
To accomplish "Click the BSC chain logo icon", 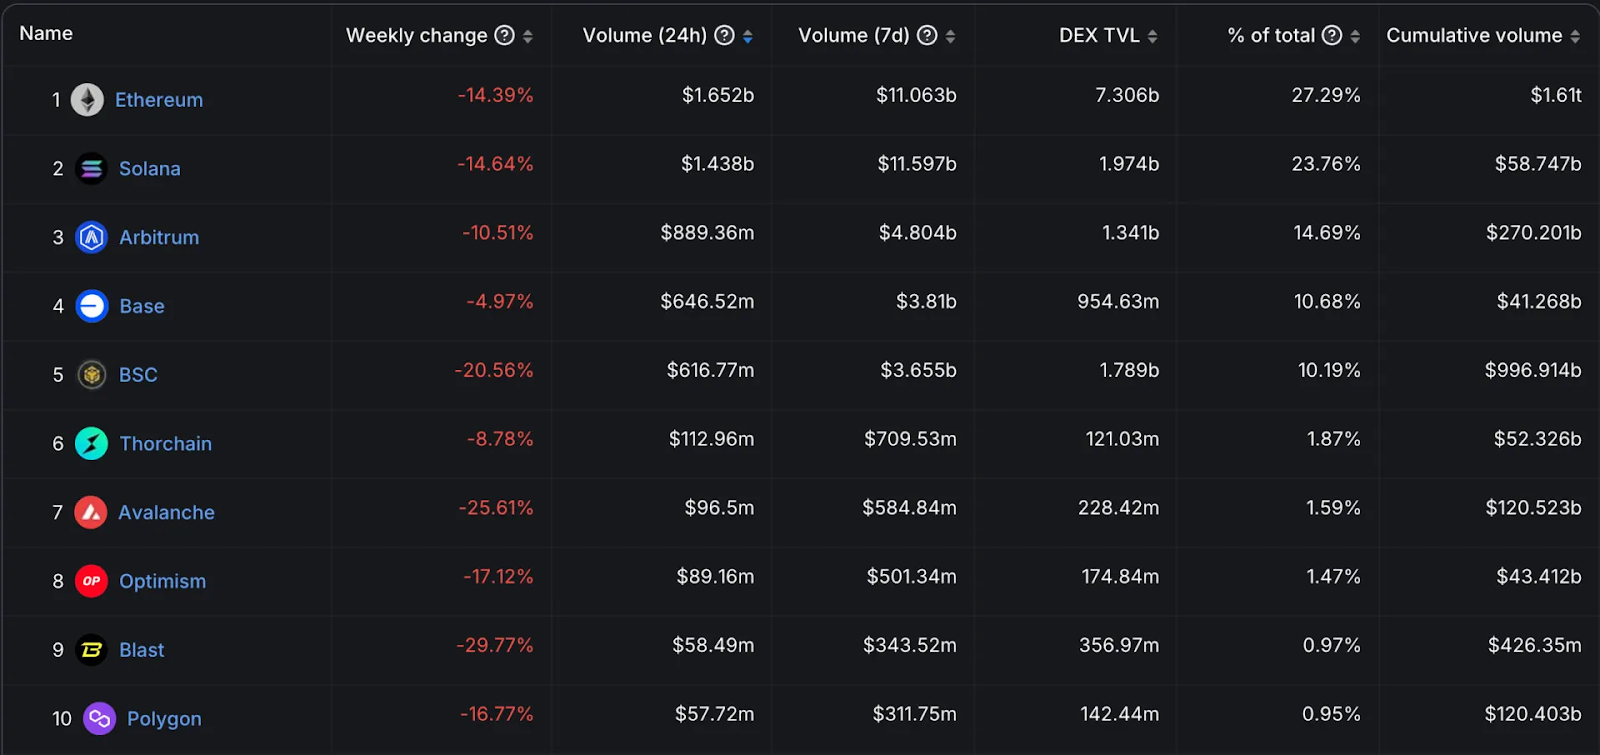I will pos(92,375).
